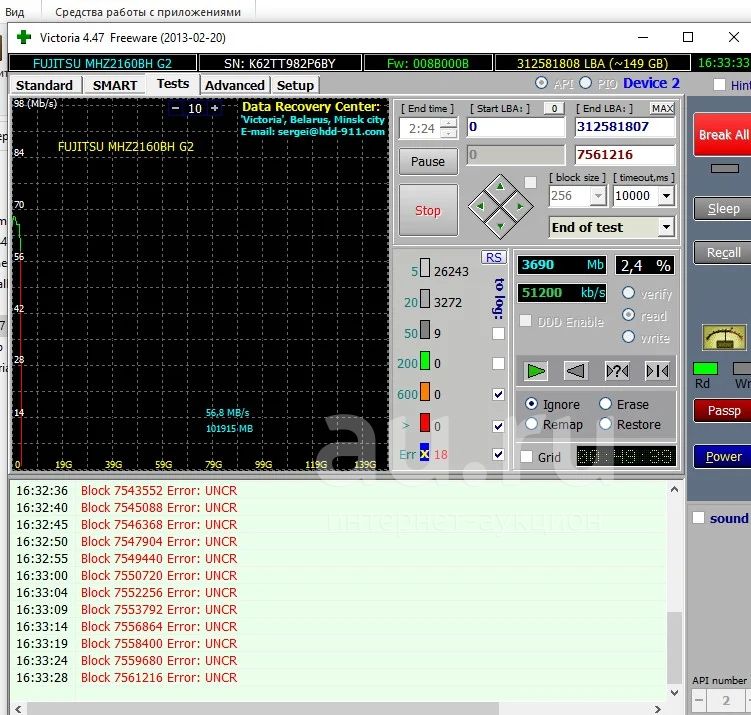Click the Pause button

(x=428, y=161)
